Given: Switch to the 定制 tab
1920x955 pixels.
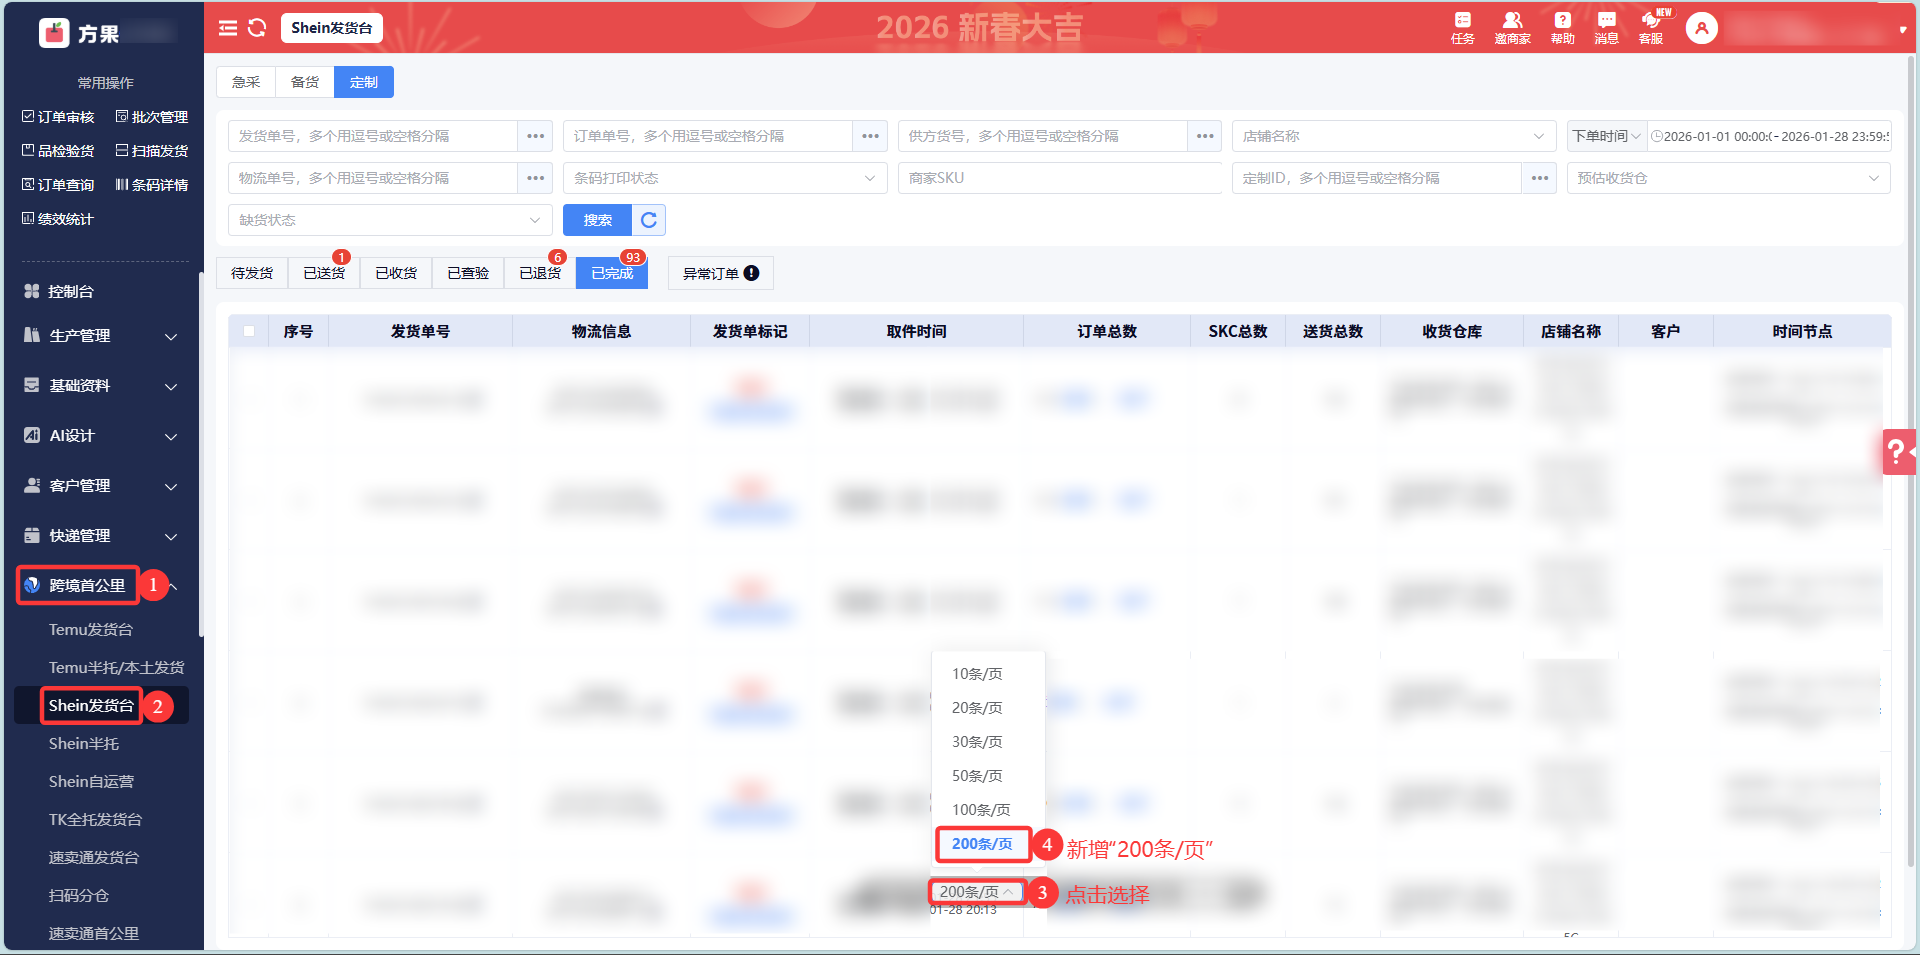Looking at the screenshot, I should click(364, 82).
